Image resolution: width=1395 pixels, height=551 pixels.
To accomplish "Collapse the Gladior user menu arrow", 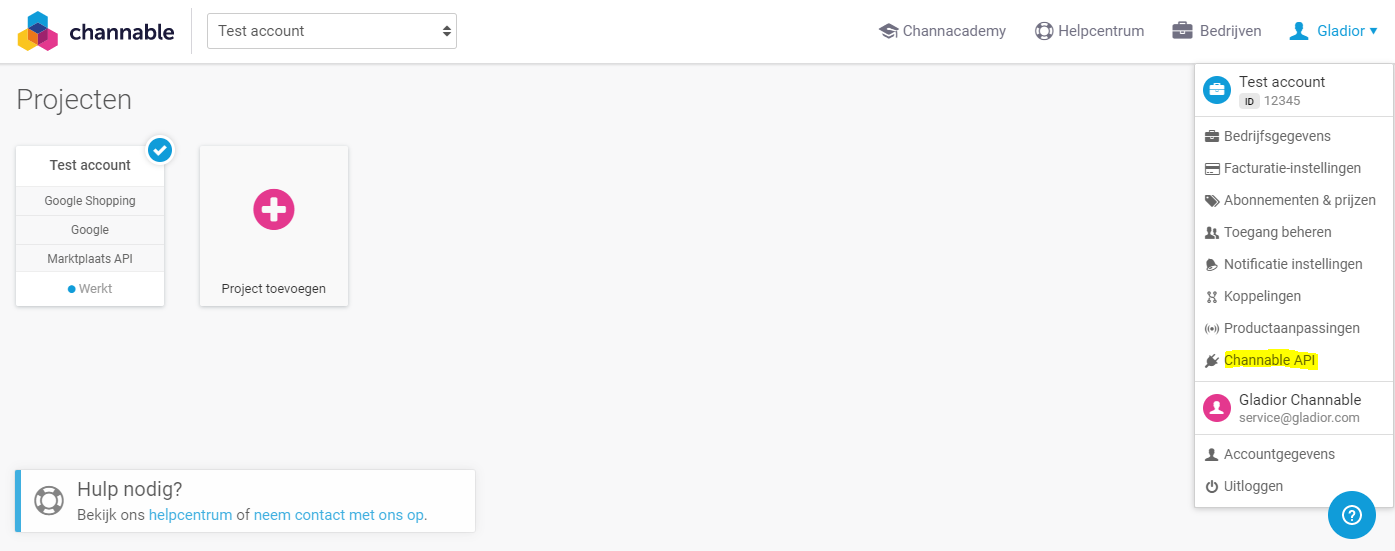I will point(1374,31).
